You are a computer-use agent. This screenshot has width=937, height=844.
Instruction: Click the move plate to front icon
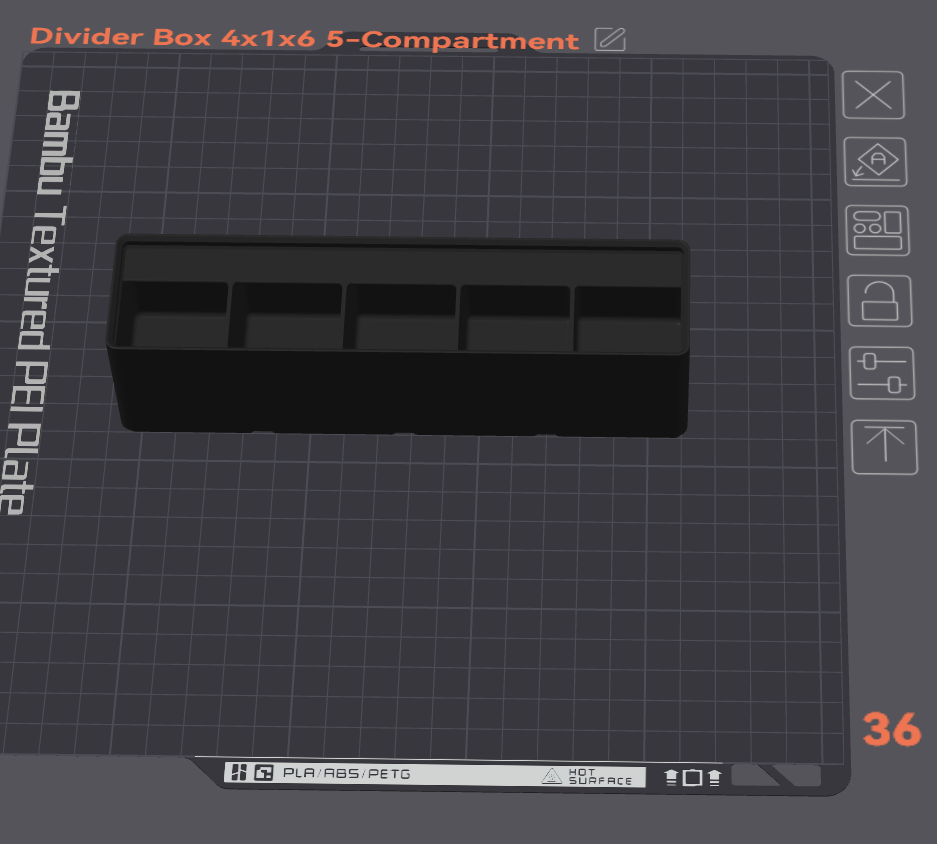(884, 447)
